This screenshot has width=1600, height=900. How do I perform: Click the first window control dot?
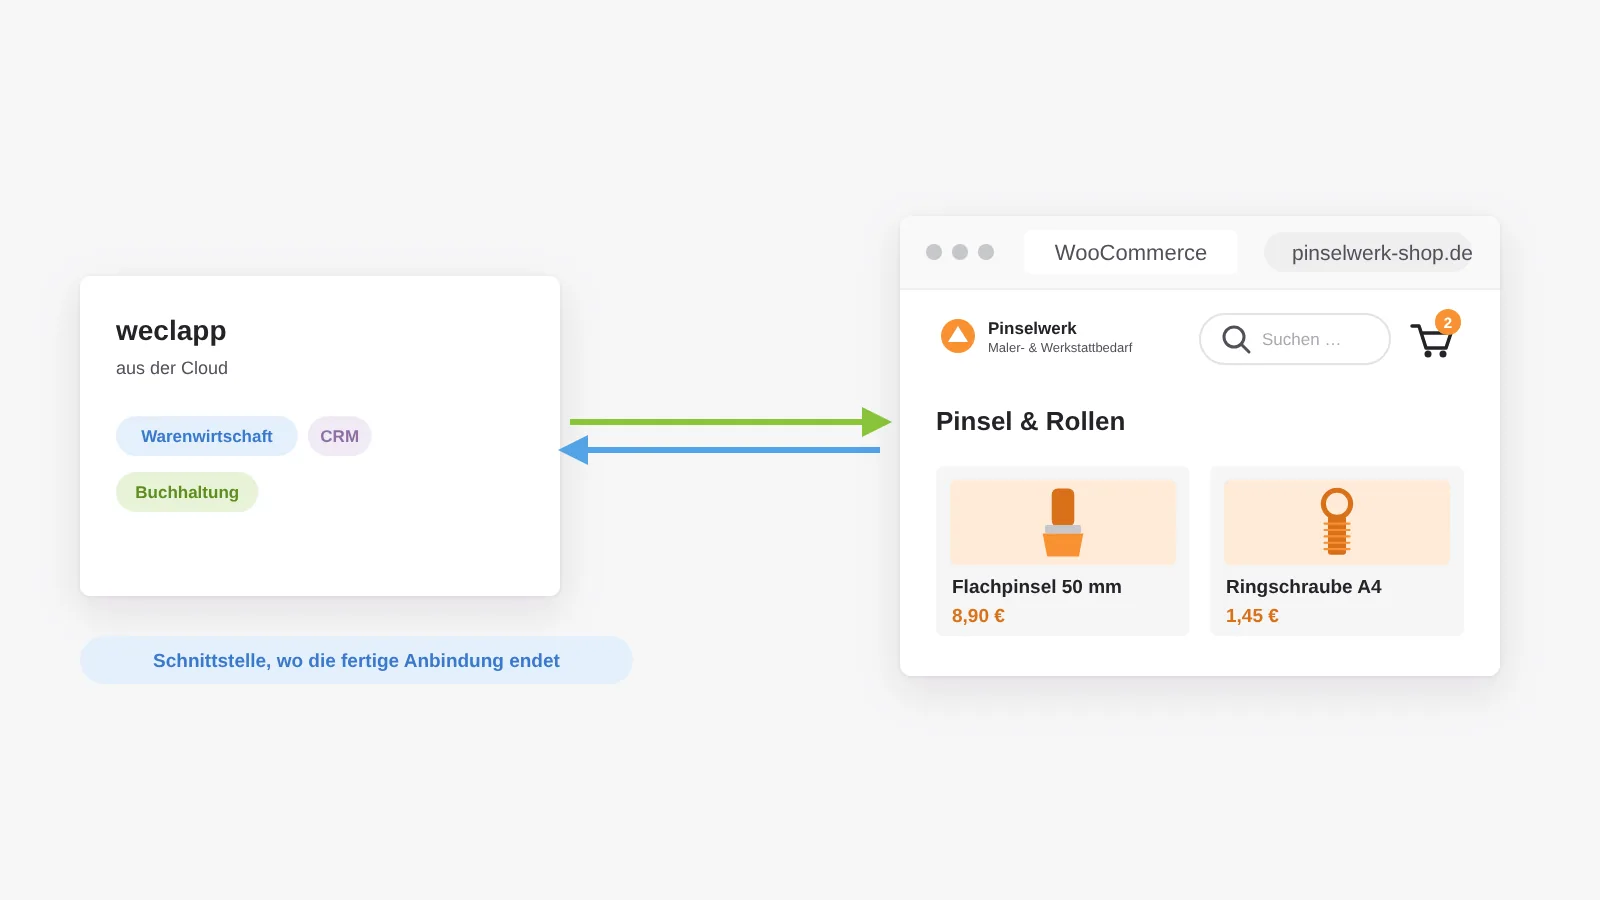pos(934,252)
